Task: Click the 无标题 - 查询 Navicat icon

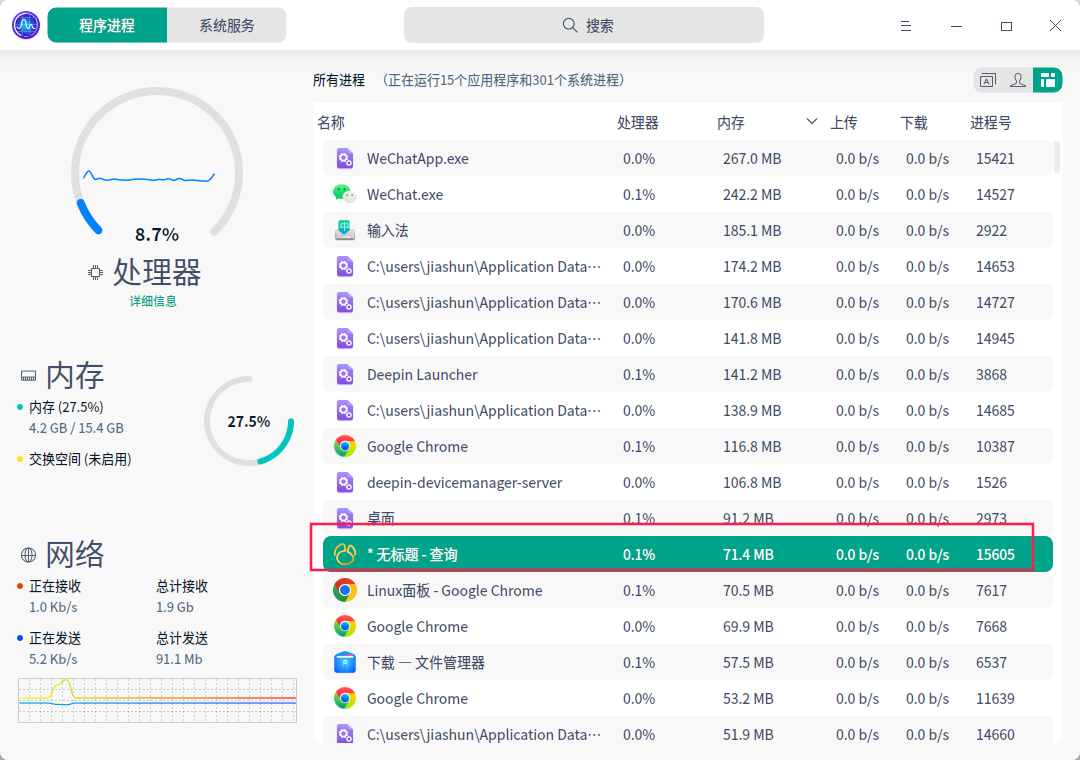Action: point(345,555)
